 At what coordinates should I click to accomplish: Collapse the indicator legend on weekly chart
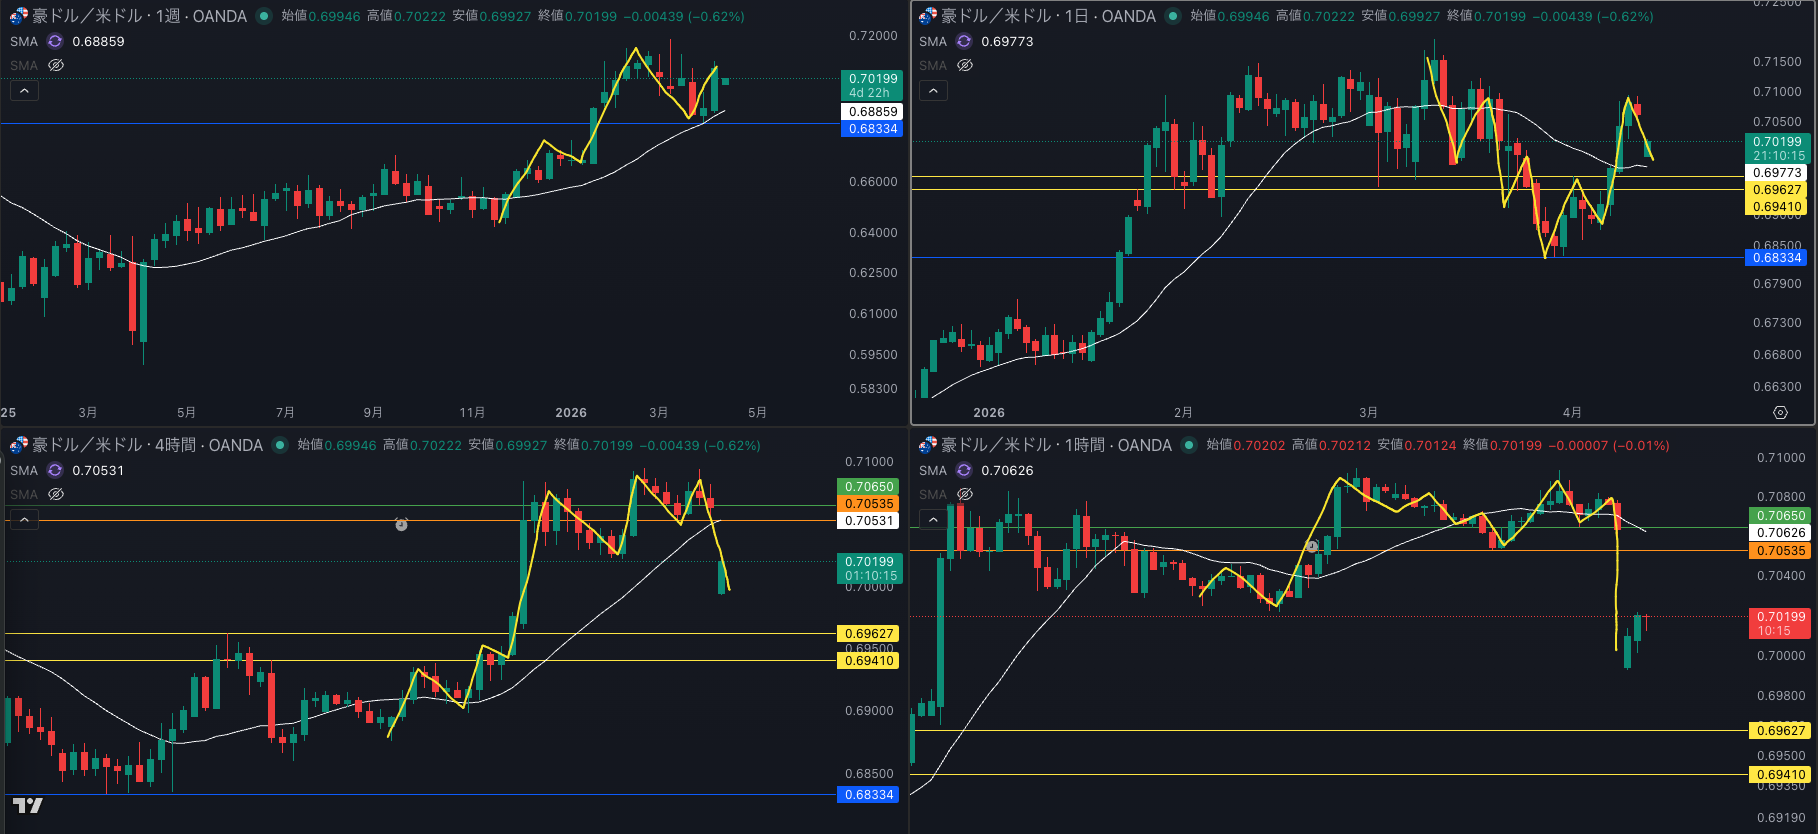[24, 91]
